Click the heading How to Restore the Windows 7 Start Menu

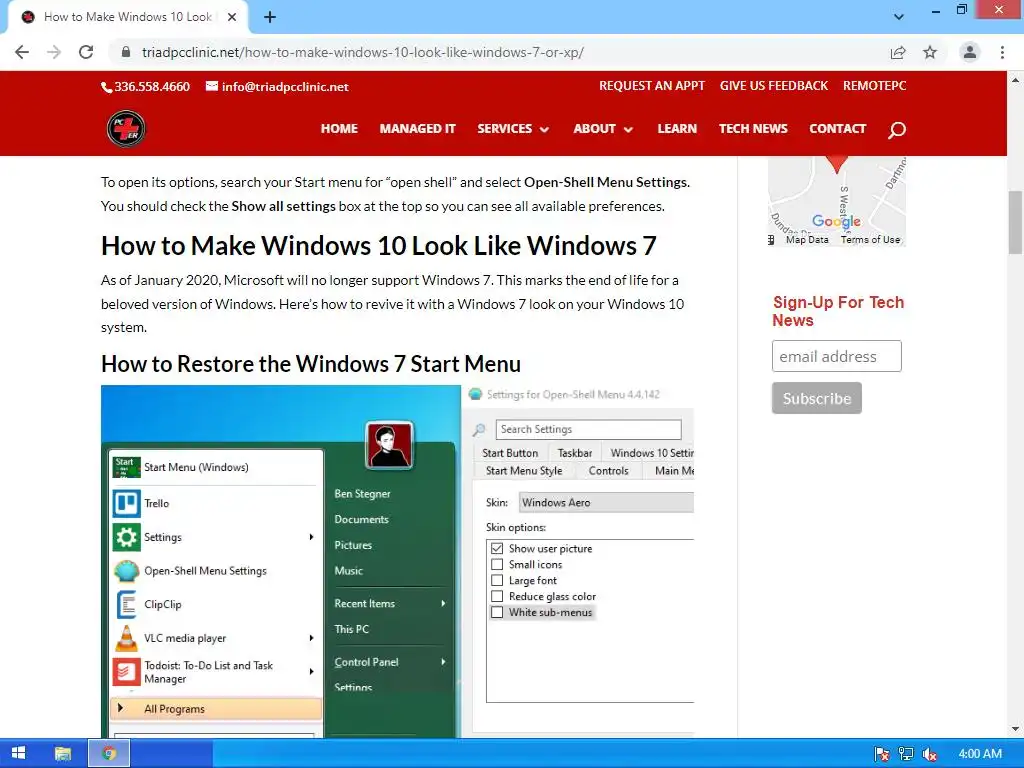click(311, 364)
